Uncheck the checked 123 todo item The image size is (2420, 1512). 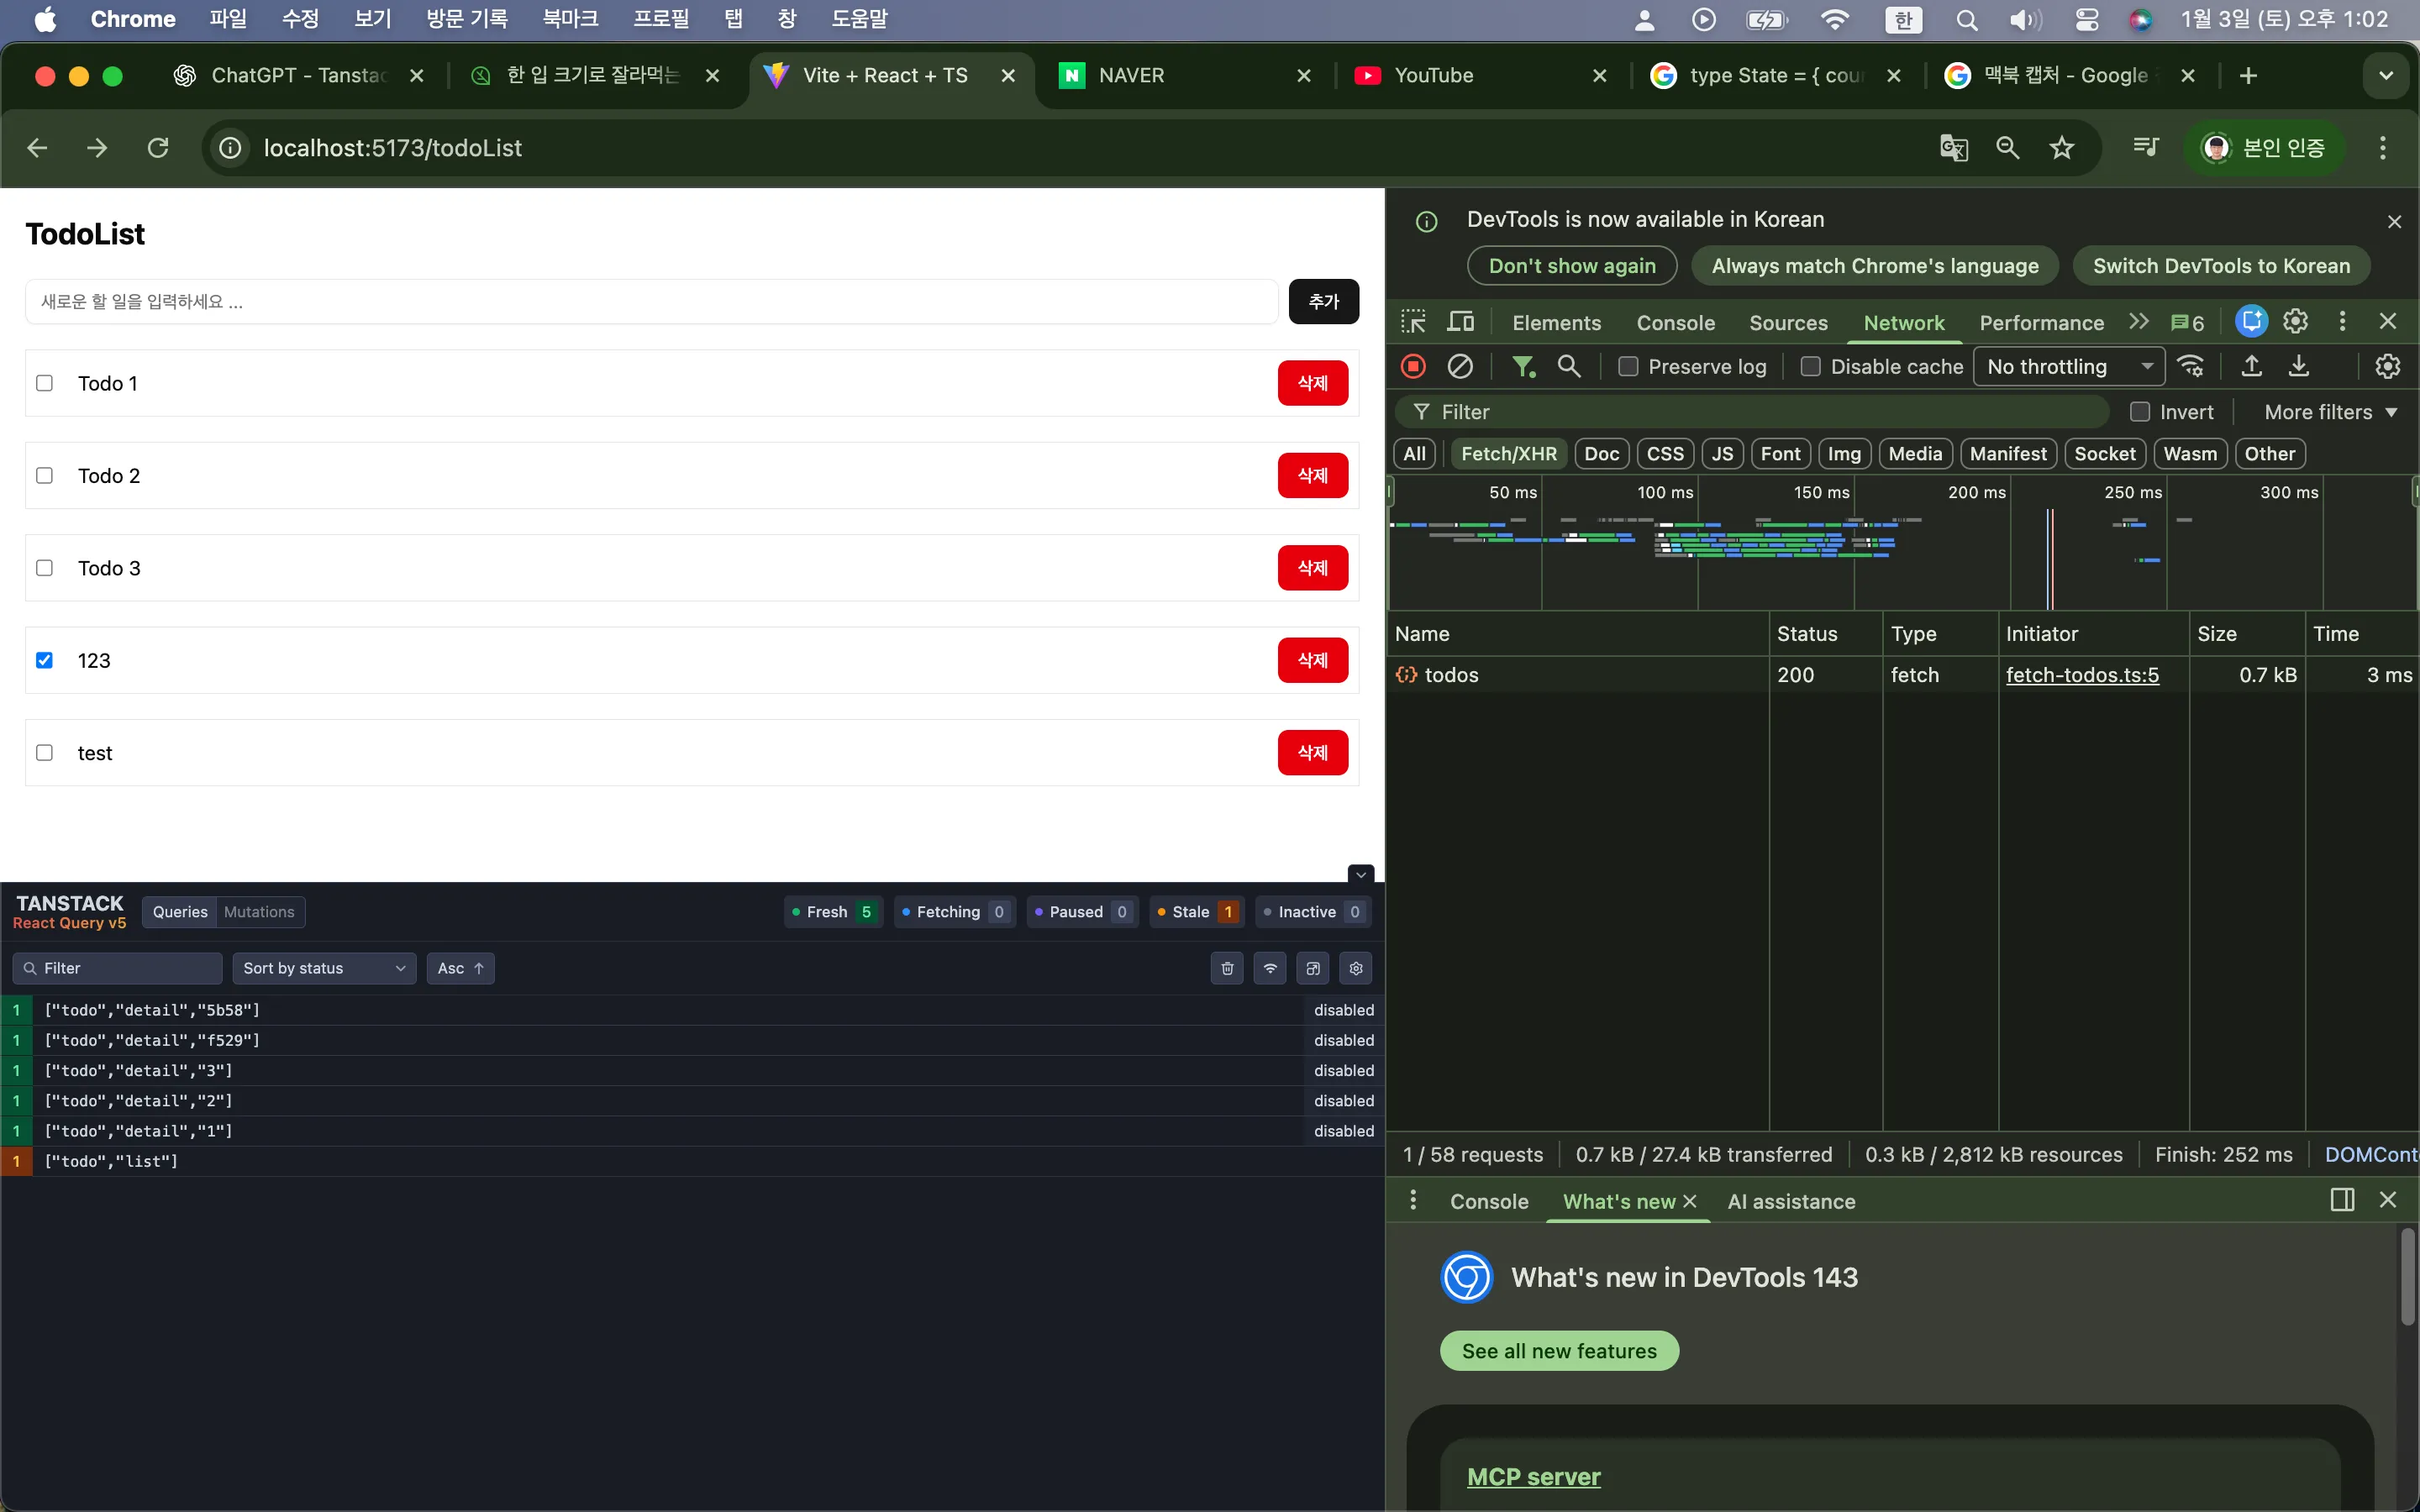[45, 660]
